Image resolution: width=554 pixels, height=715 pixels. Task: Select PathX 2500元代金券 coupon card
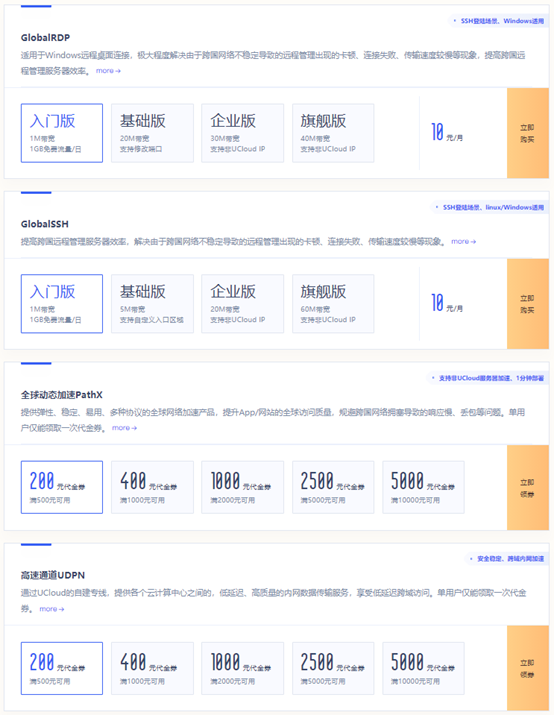tap(333, 487)
